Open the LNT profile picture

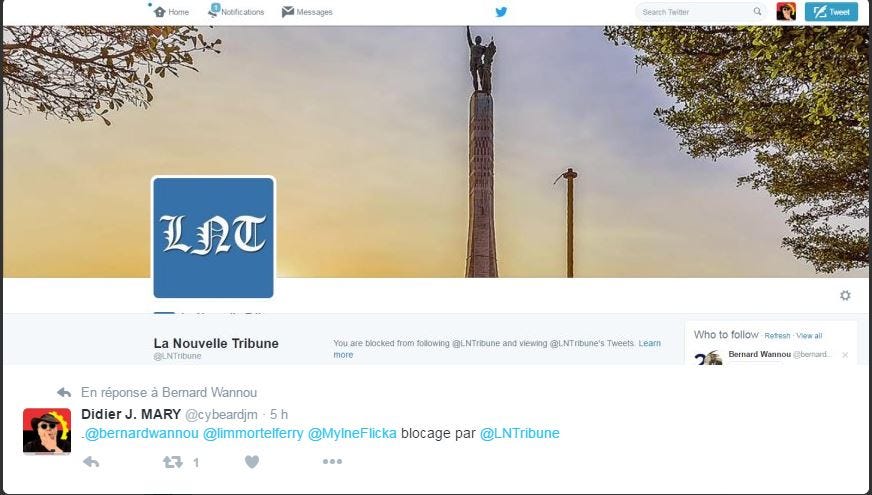pyautogui.click(x=214, y=237)
